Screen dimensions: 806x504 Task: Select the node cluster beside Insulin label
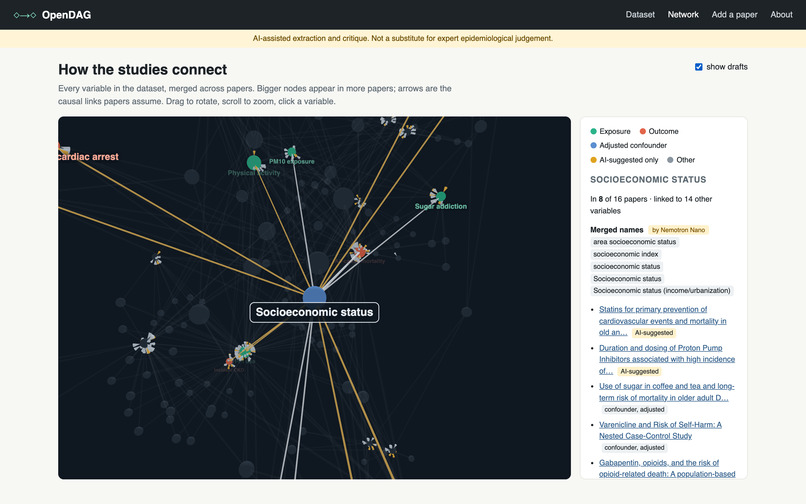(244, 351)
